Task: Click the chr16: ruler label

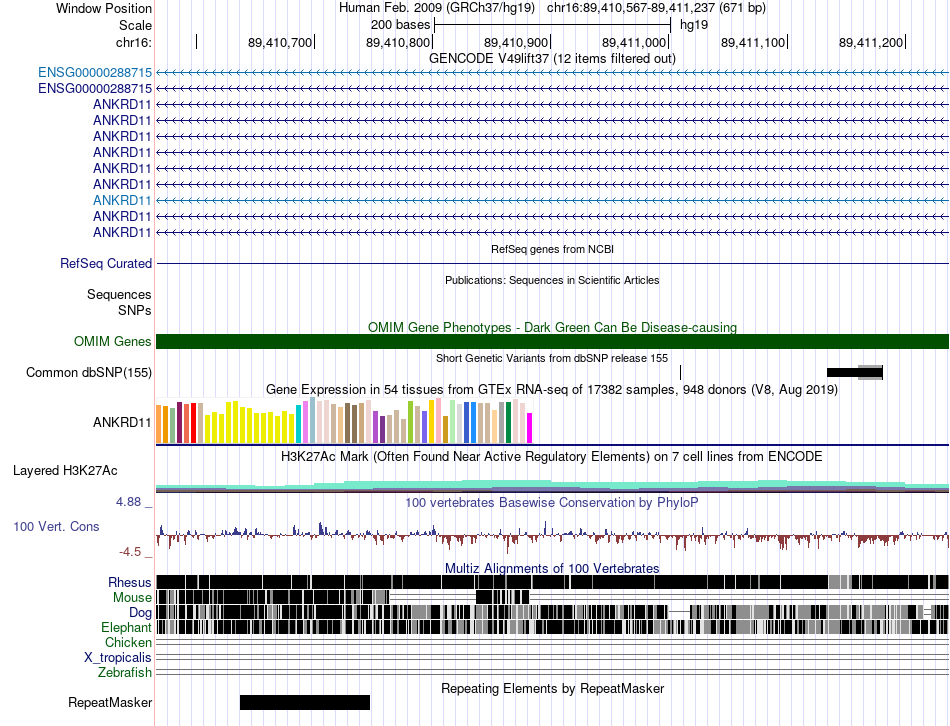Action: pyautogui.click(x=133, y=42)
